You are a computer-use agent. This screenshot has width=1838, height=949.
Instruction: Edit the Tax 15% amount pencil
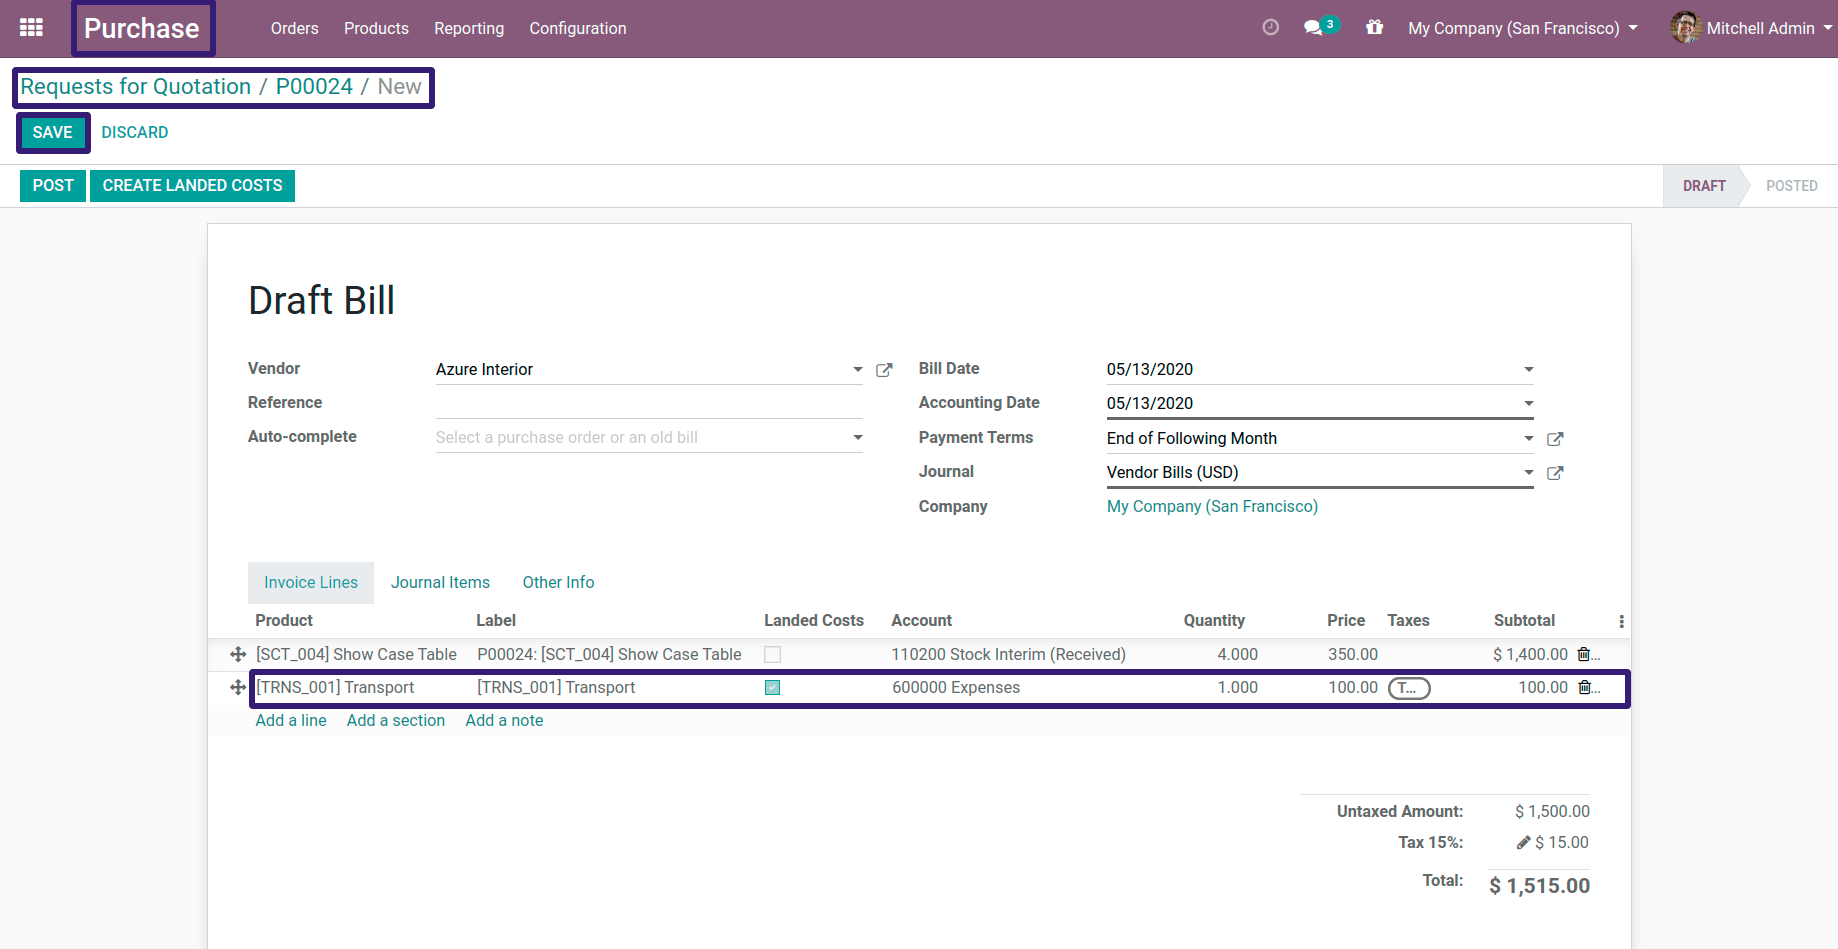[1523, 842]
